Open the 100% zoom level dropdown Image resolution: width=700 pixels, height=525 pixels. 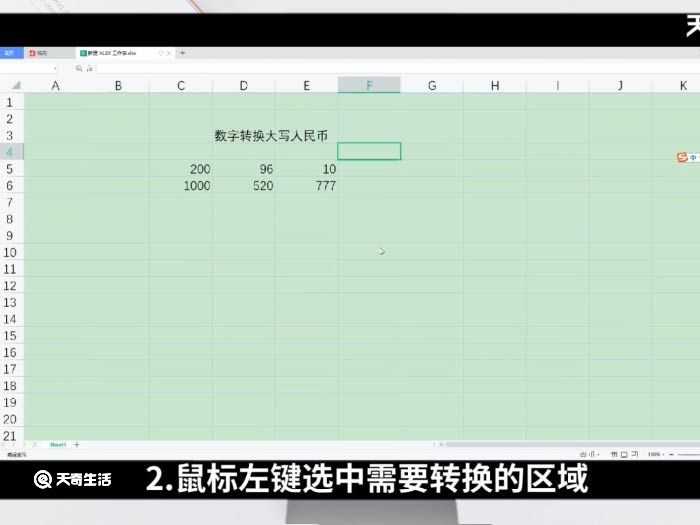655,454
